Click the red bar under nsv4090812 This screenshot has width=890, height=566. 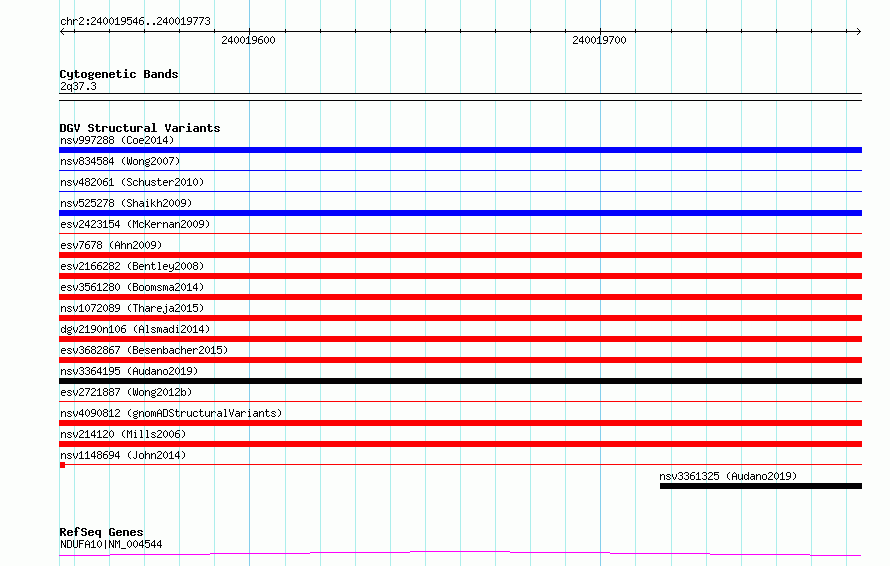click(460, 423)
